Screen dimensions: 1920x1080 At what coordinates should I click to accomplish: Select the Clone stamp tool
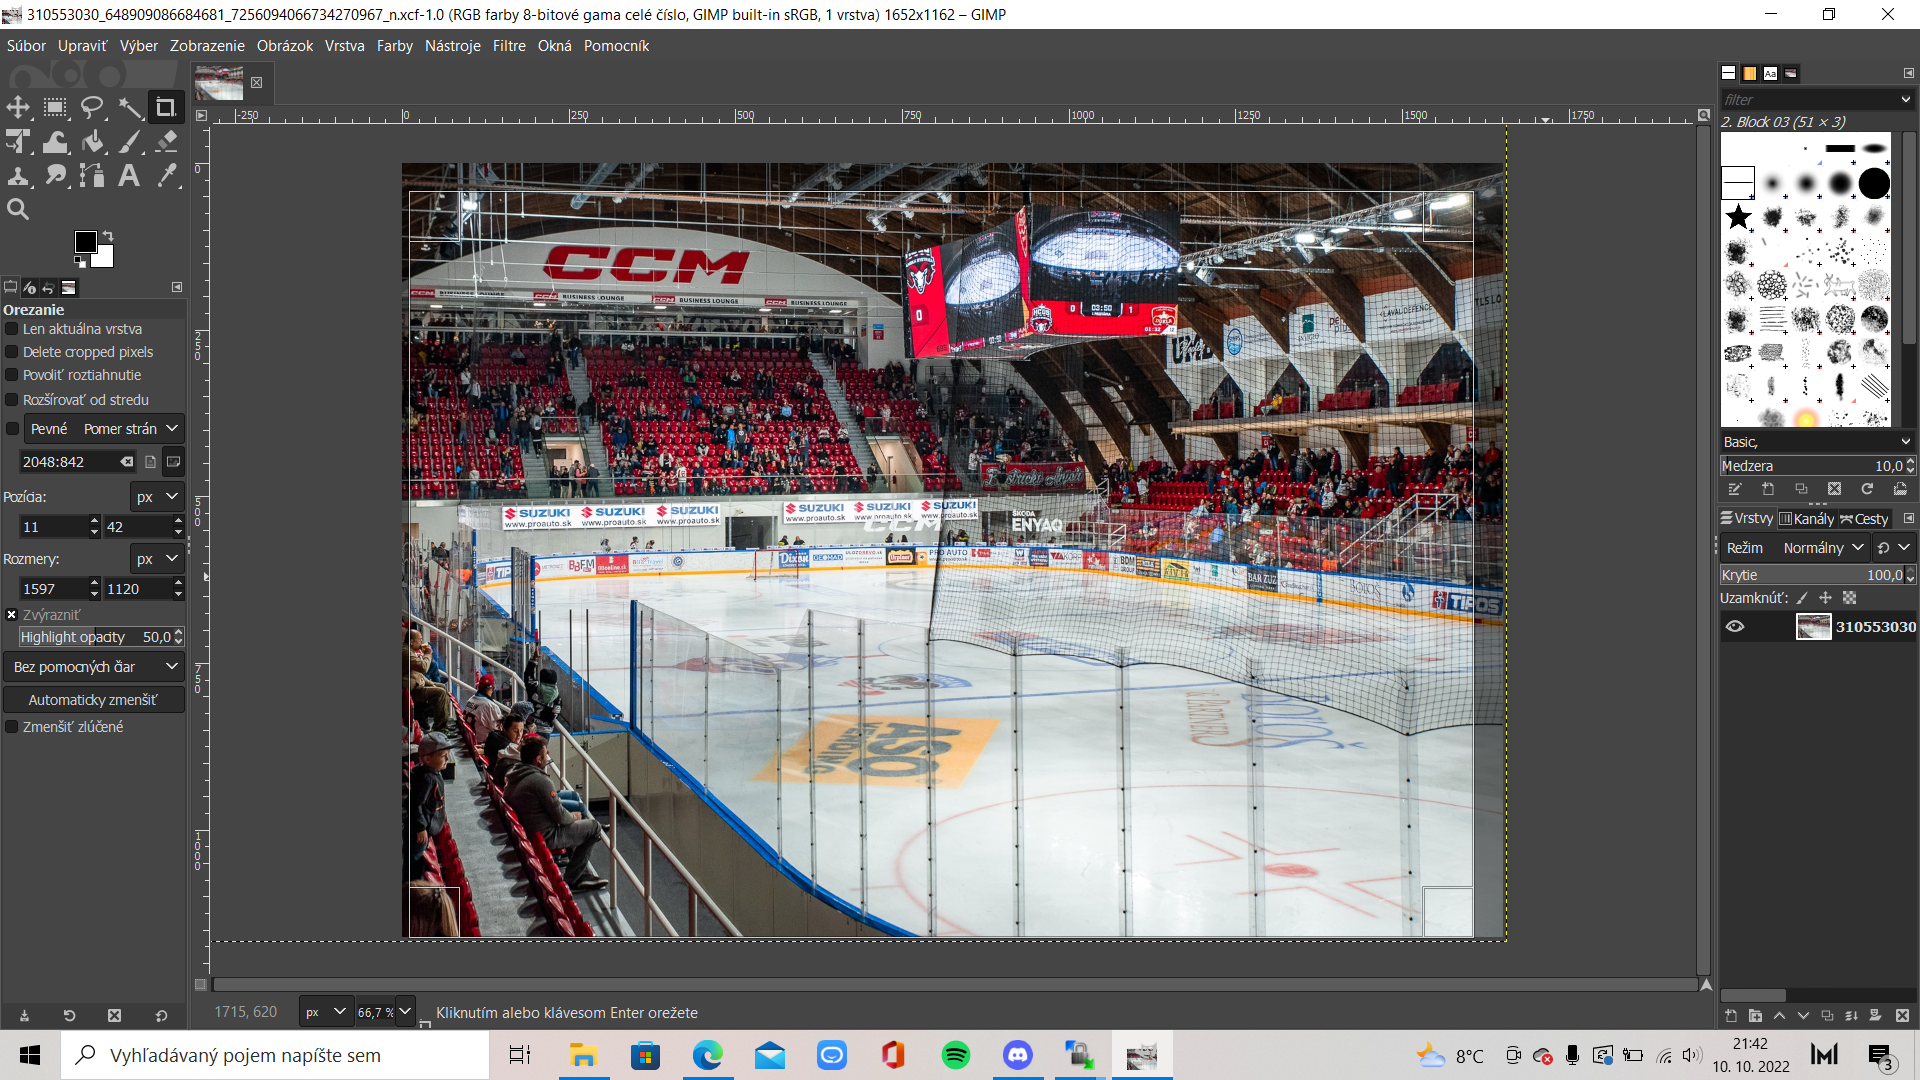18,176
